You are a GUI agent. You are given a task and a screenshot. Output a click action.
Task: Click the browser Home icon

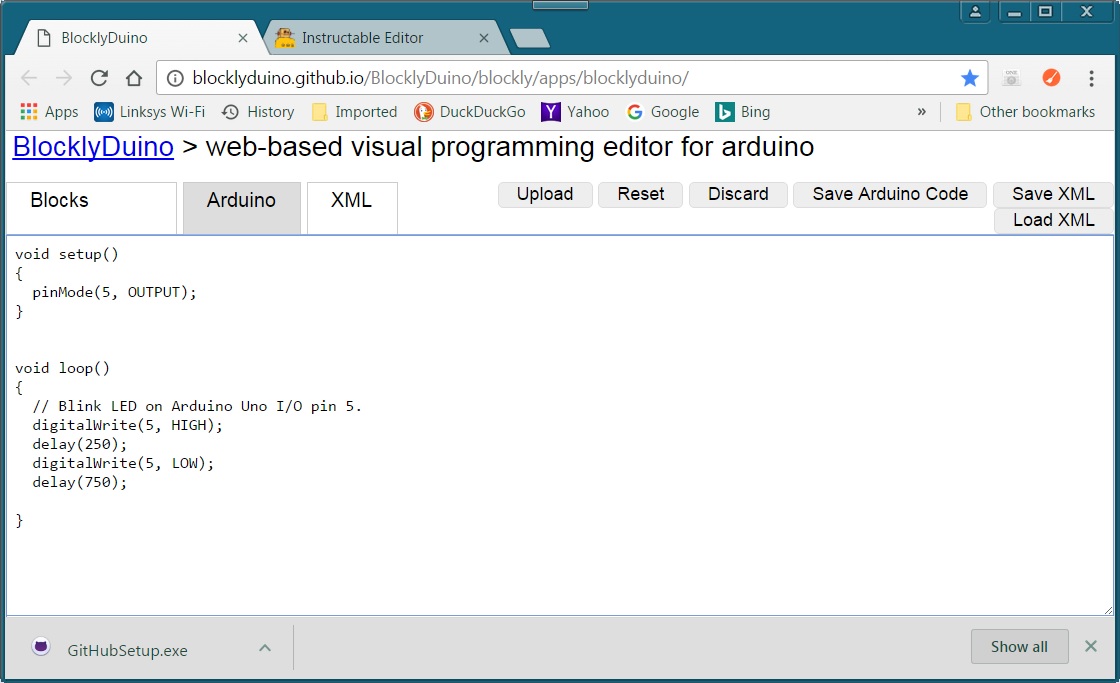point(134,77)
